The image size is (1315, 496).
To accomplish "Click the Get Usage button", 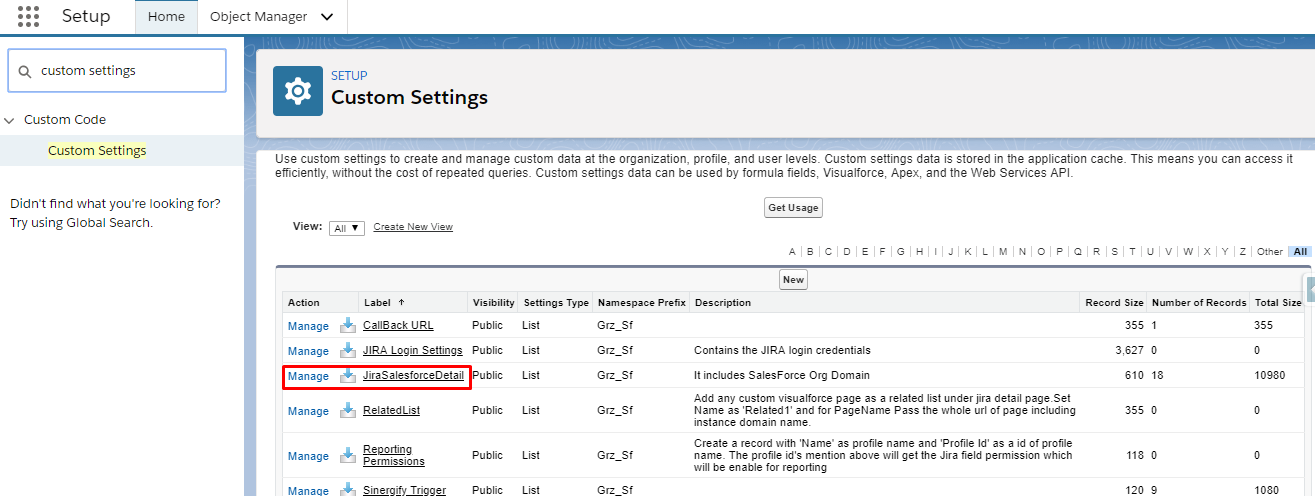I will tap(793, 208).
